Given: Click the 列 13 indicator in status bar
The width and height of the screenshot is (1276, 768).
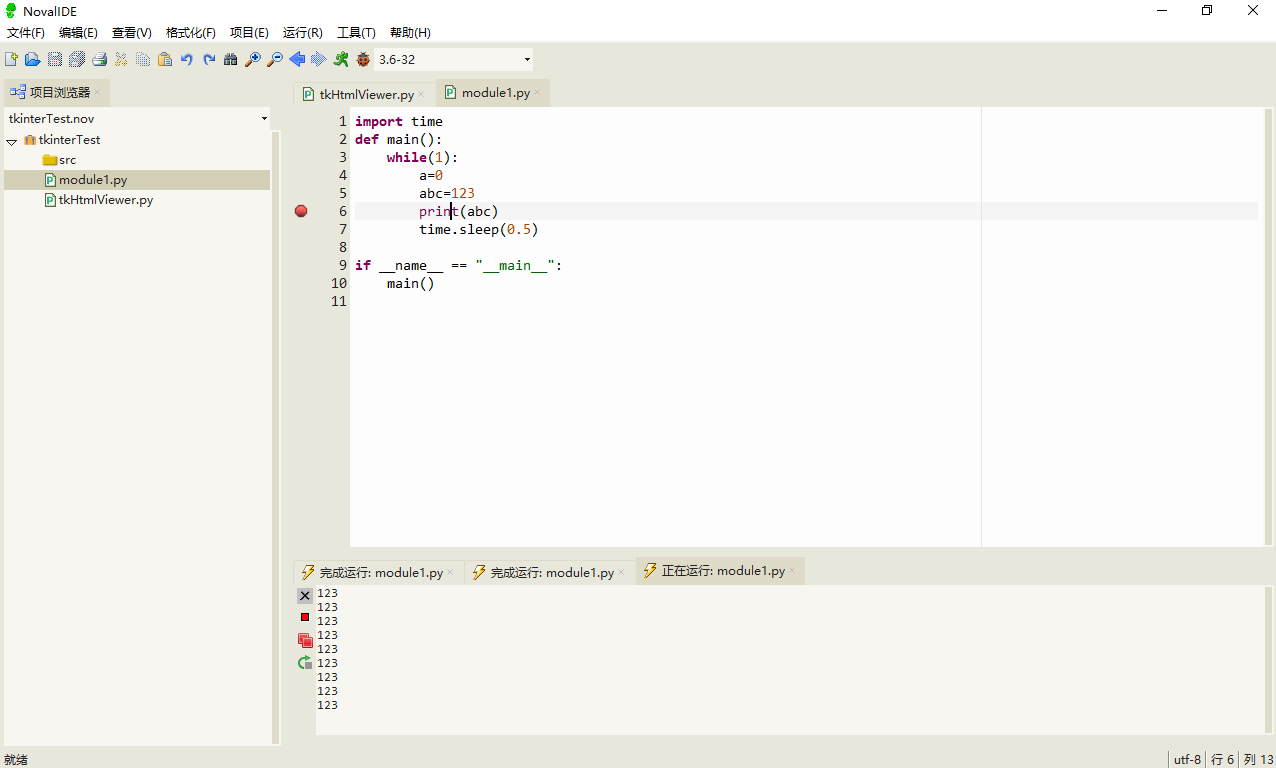Looking at the screenshot, I should [1258, 759].
